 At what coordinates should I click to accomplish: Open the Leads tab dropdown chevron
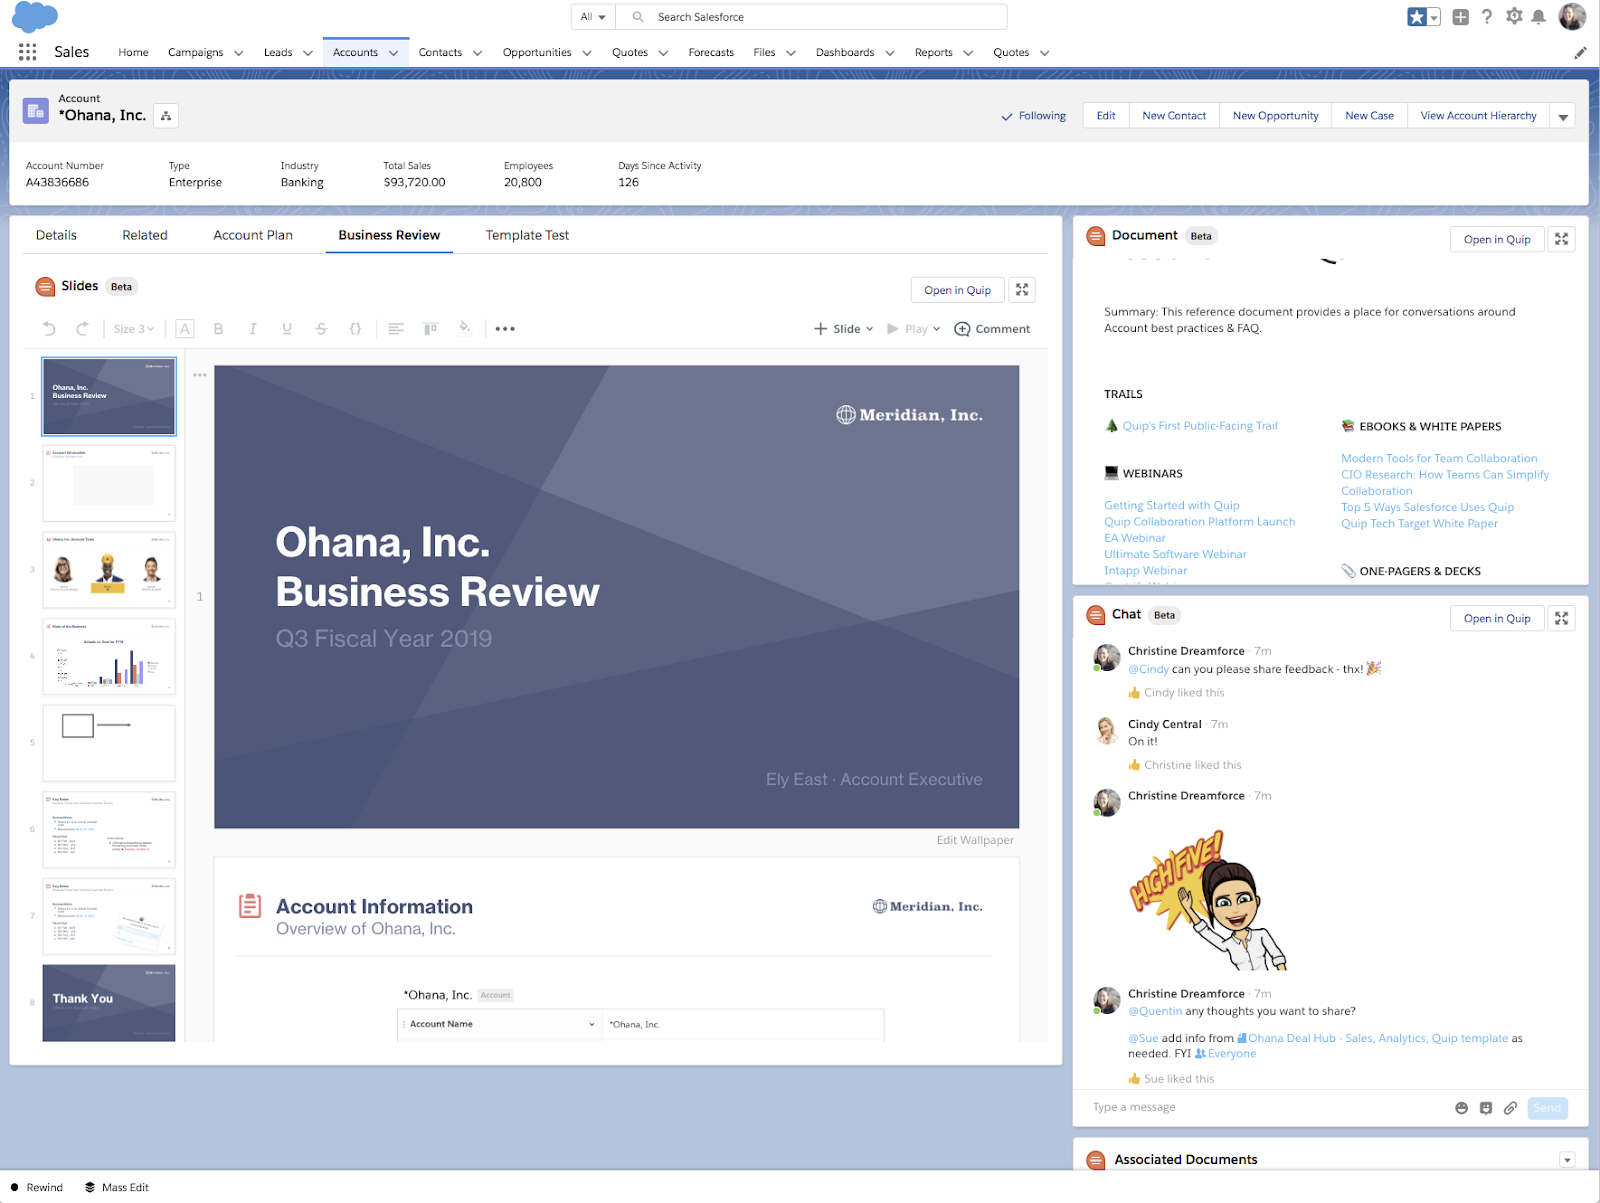click(x=308, y=53)
